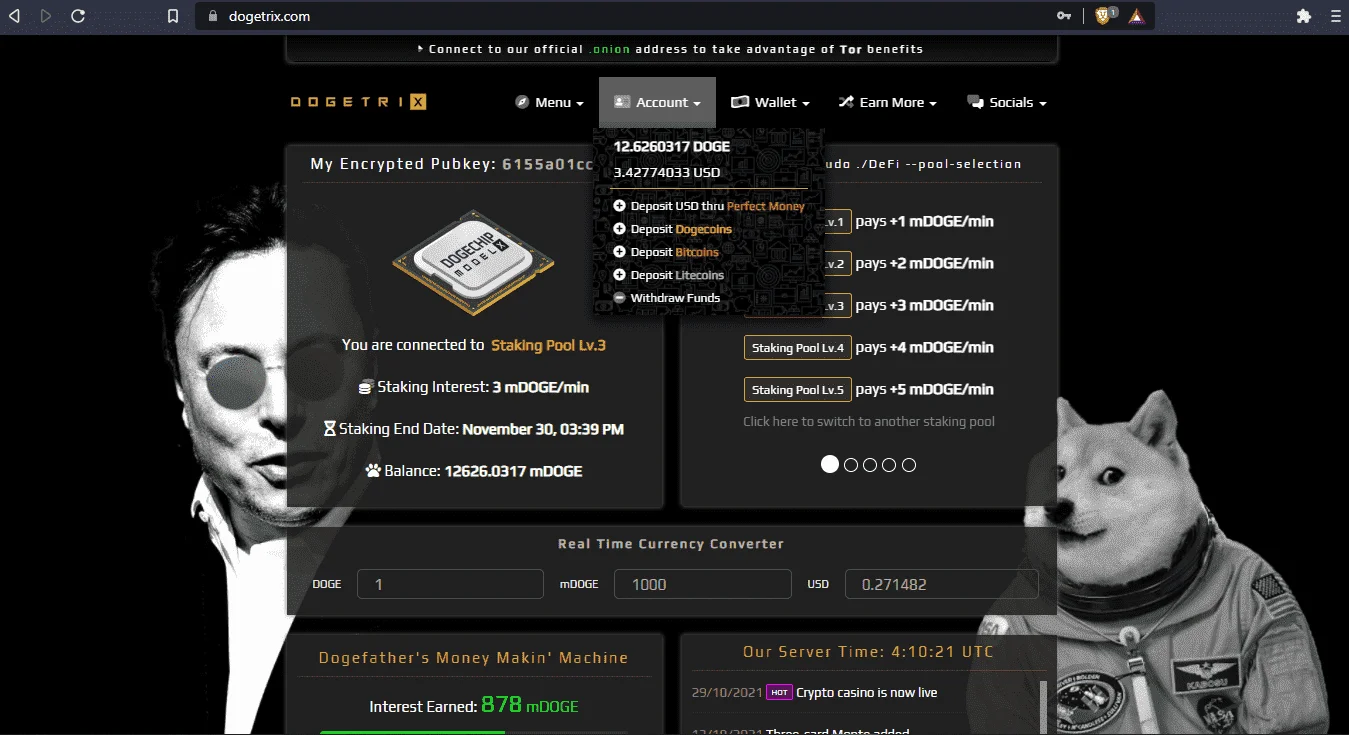Click the Staking Pool Lv.4 button
1349x735 pixels.
798,348
